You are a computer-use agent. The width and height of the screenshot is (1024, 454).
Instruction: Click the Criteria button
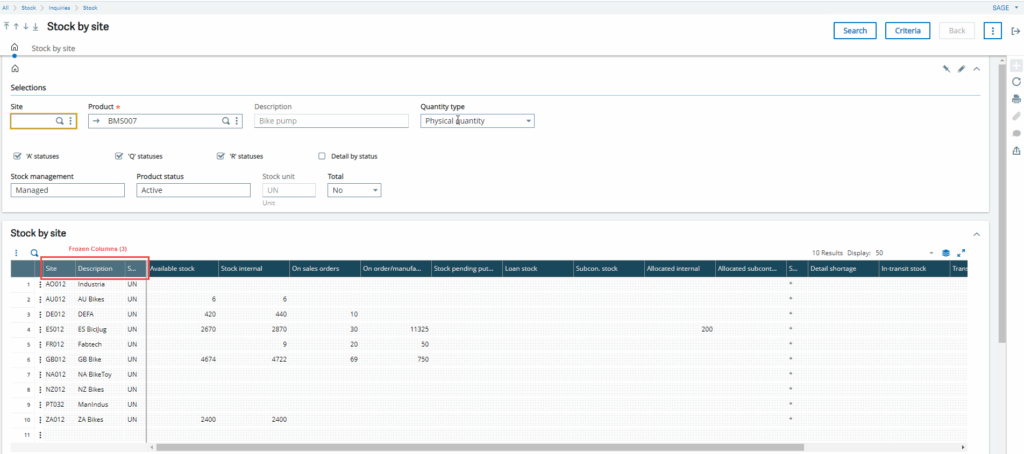[x=907, y=31]
